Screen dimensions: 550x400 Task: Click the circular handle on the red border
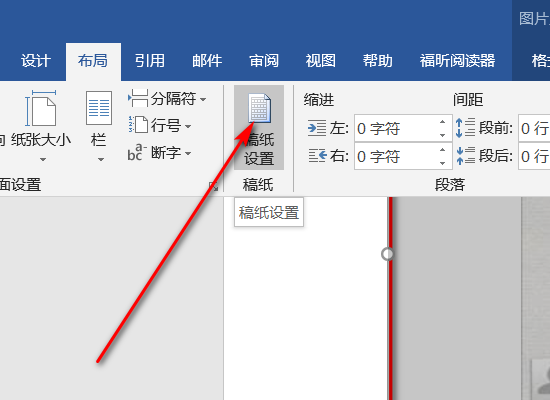388,254
